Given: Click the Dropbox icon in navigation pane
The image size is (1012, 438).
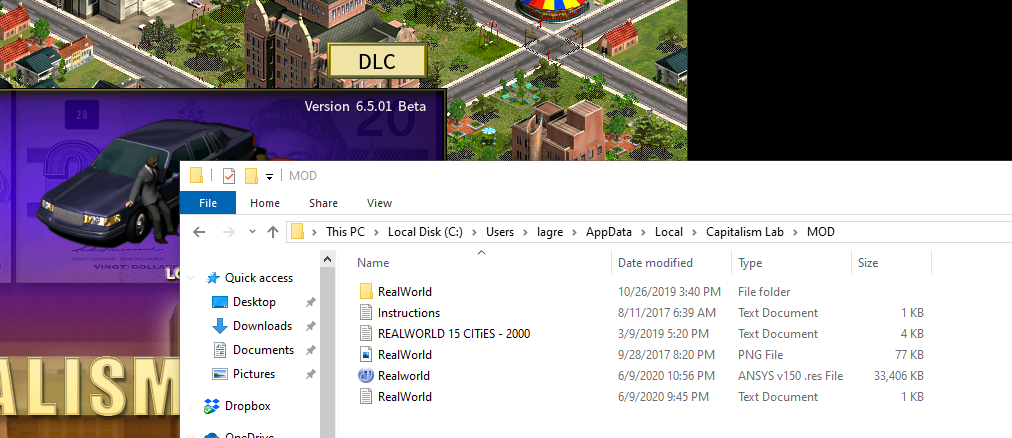Looking at the screenshot, I should point(212,406).
